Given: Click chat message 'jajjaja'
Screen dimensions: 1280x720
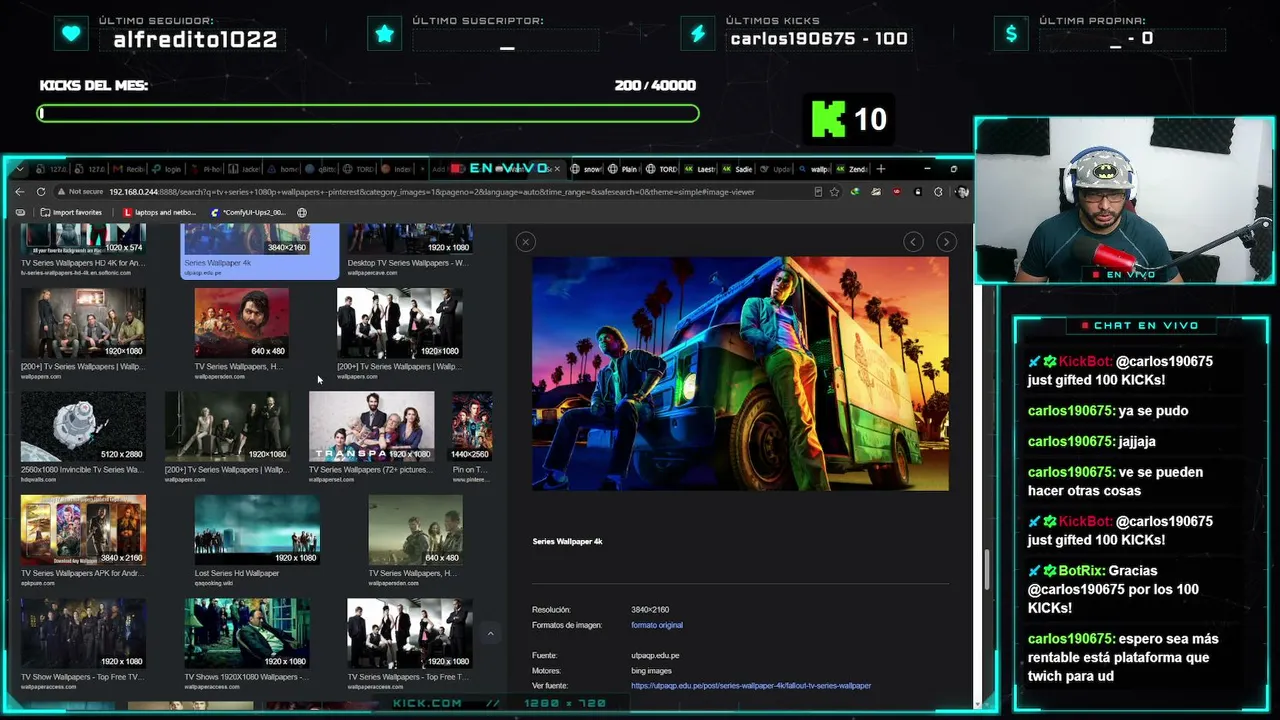Looking at the screenshot, I should tap(1137, 441).
